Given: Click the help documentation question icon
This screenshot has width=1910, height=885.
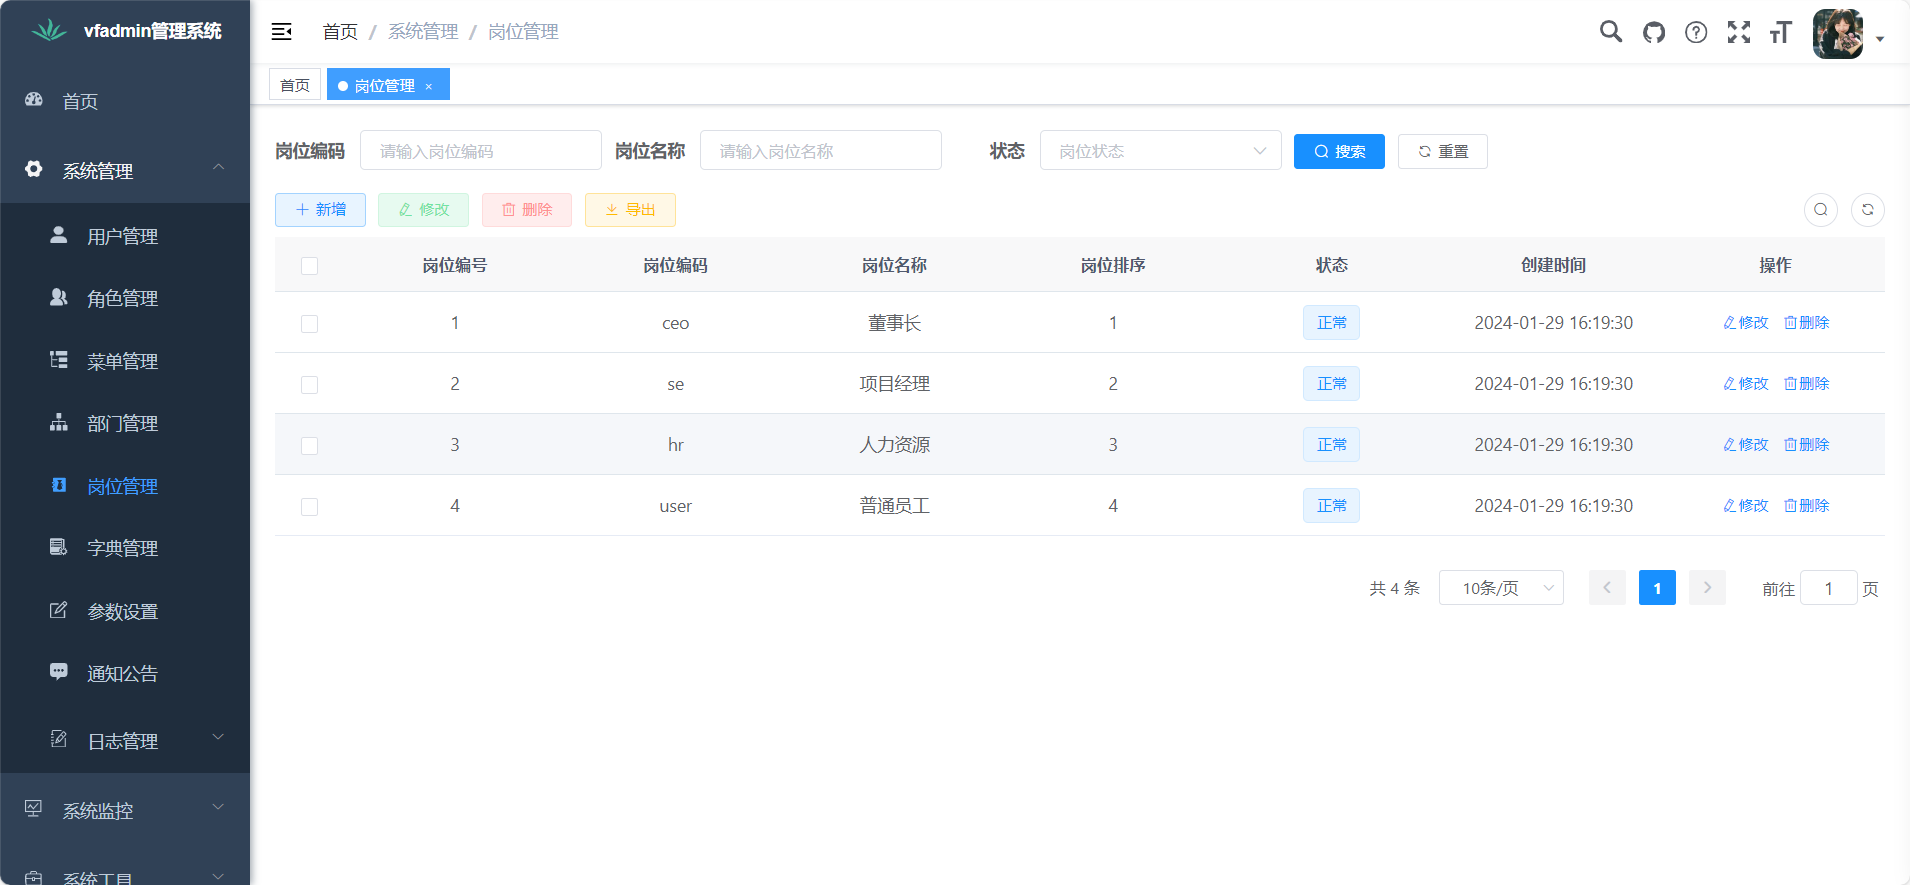Looking at the screenshot, I should point(1696,32).
